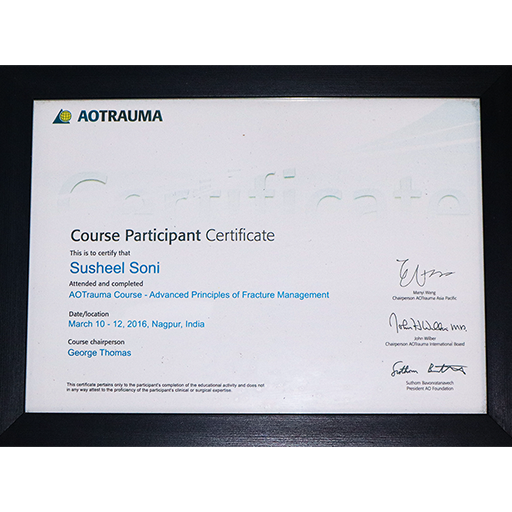The height and width of the screenshot is (512, 512).
Task: Click the 'Date/location' label
Action: pyautogui.click(x=89, y=314)
